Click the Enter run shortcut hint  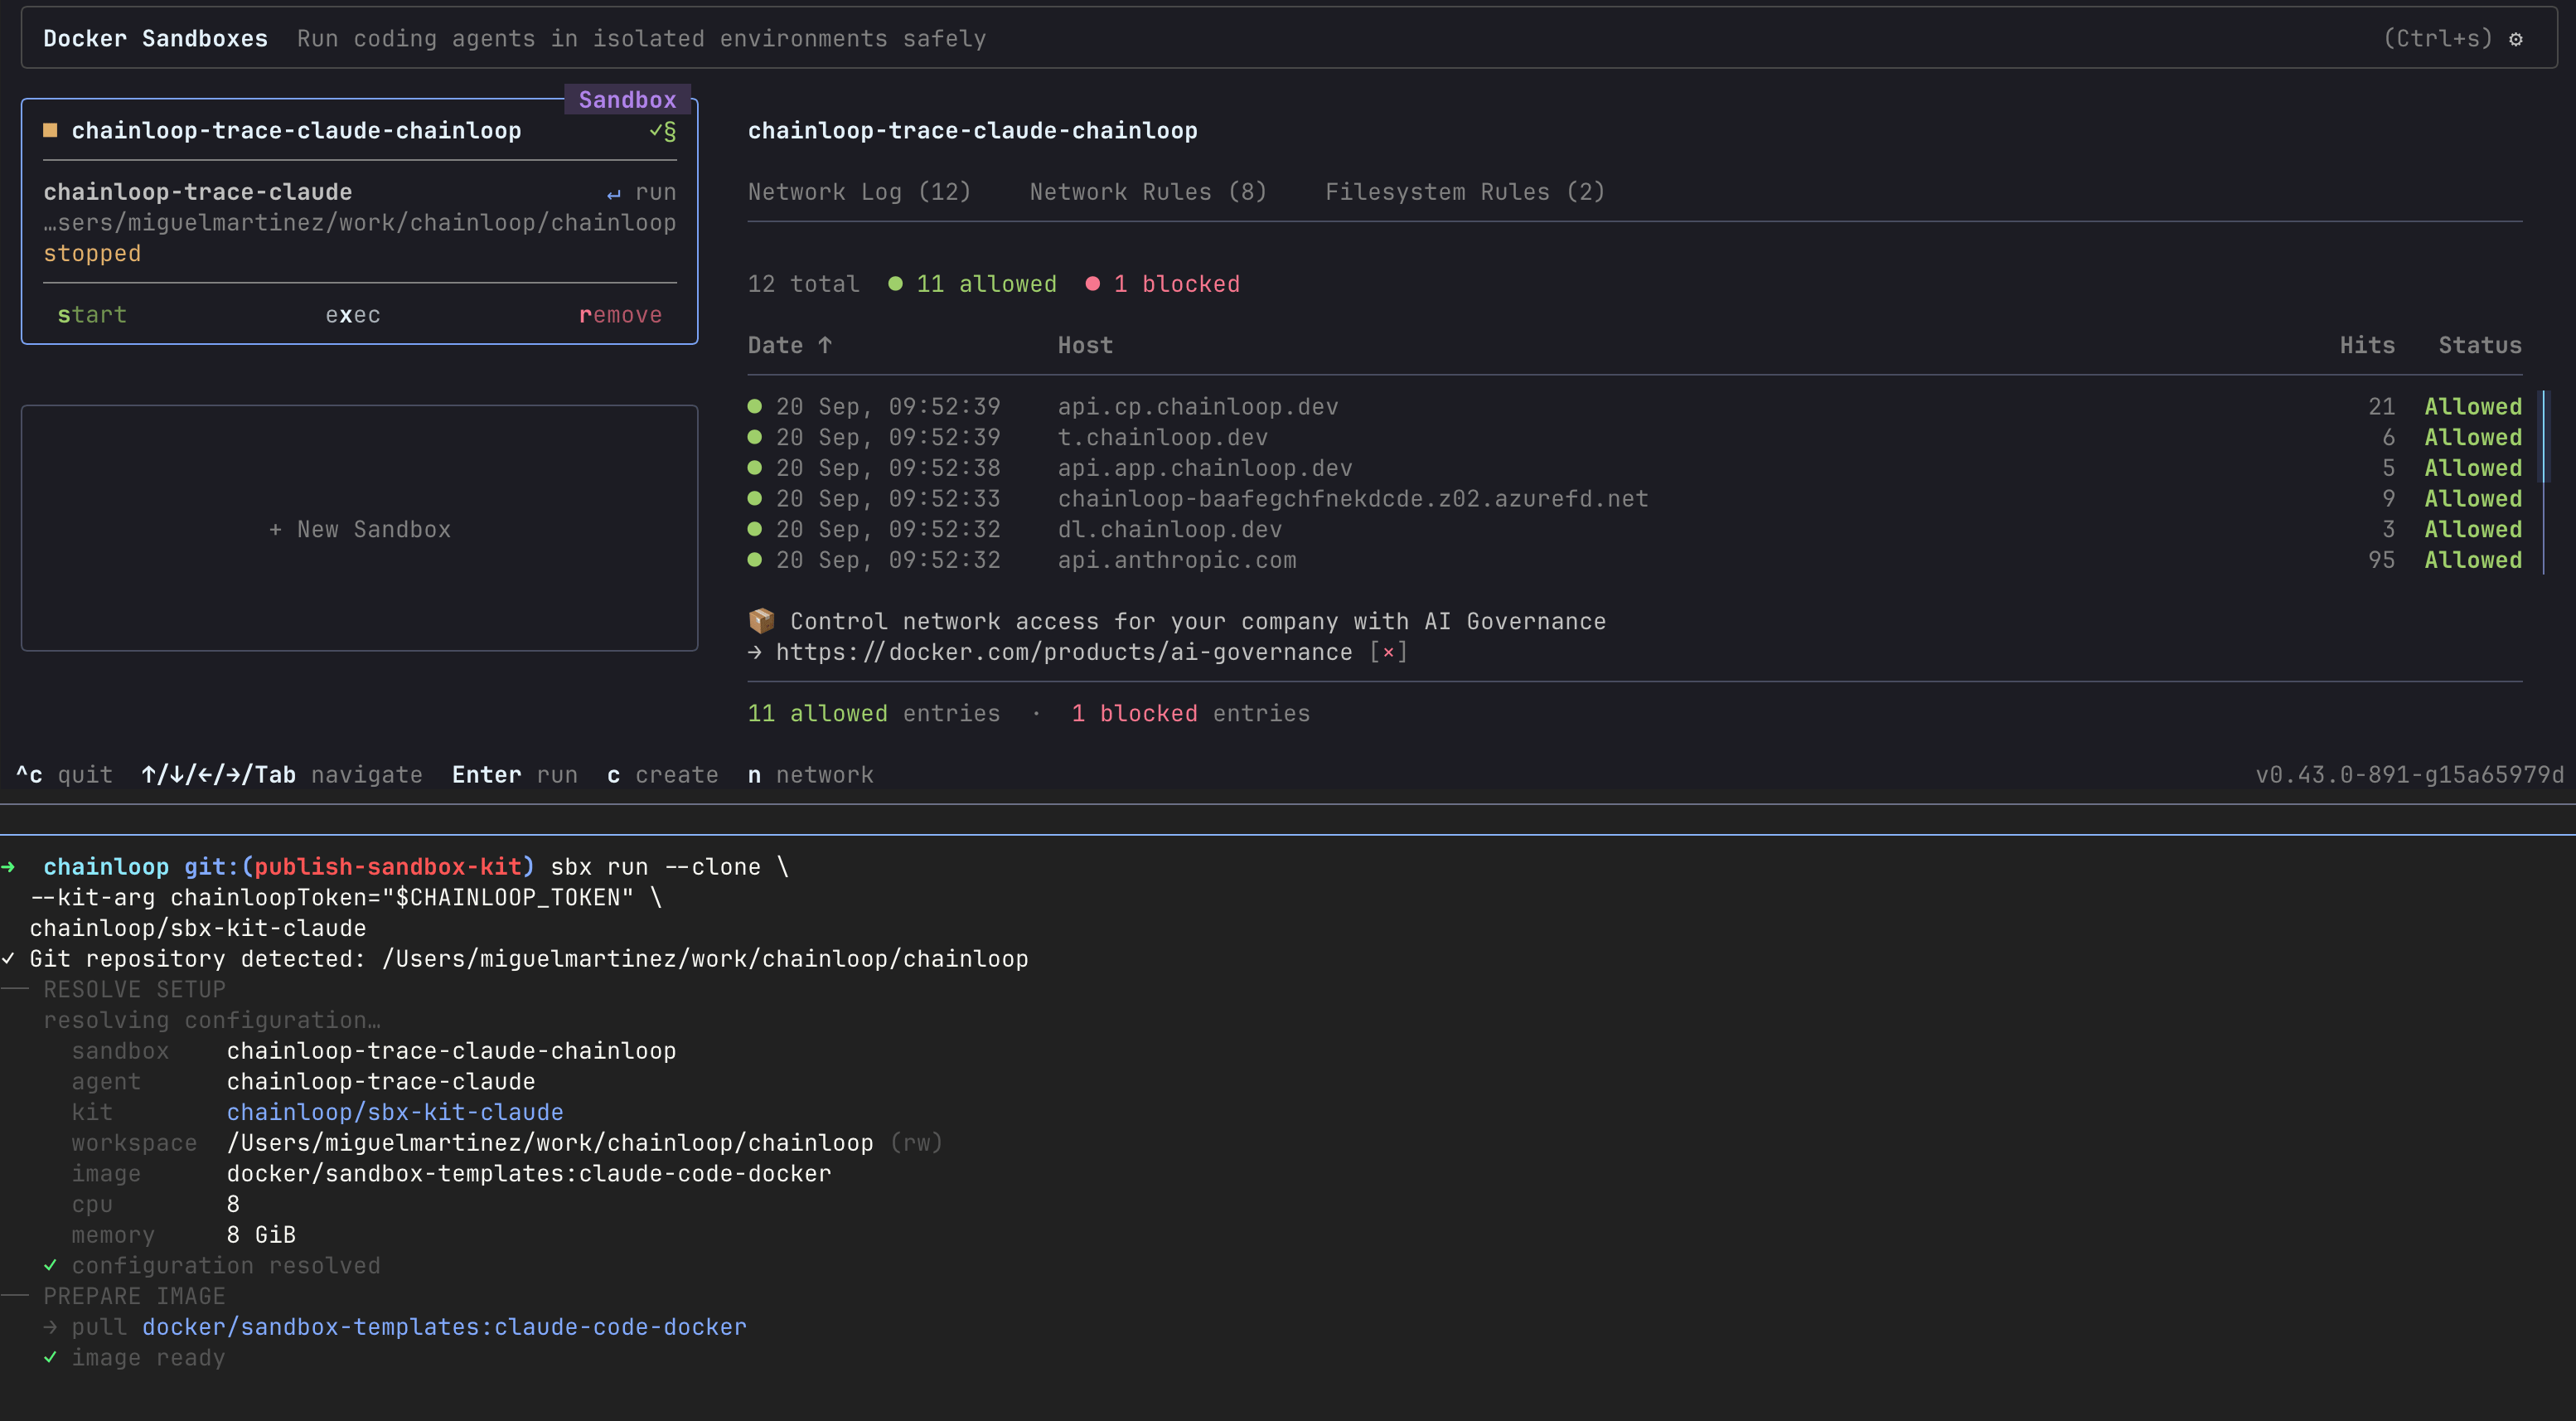(515, 775)
